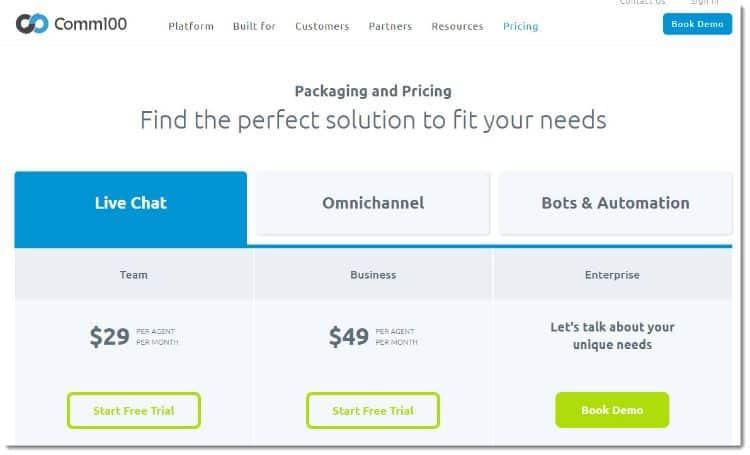Open the Built for menu
750x455 pixels.
click(254, 26)
